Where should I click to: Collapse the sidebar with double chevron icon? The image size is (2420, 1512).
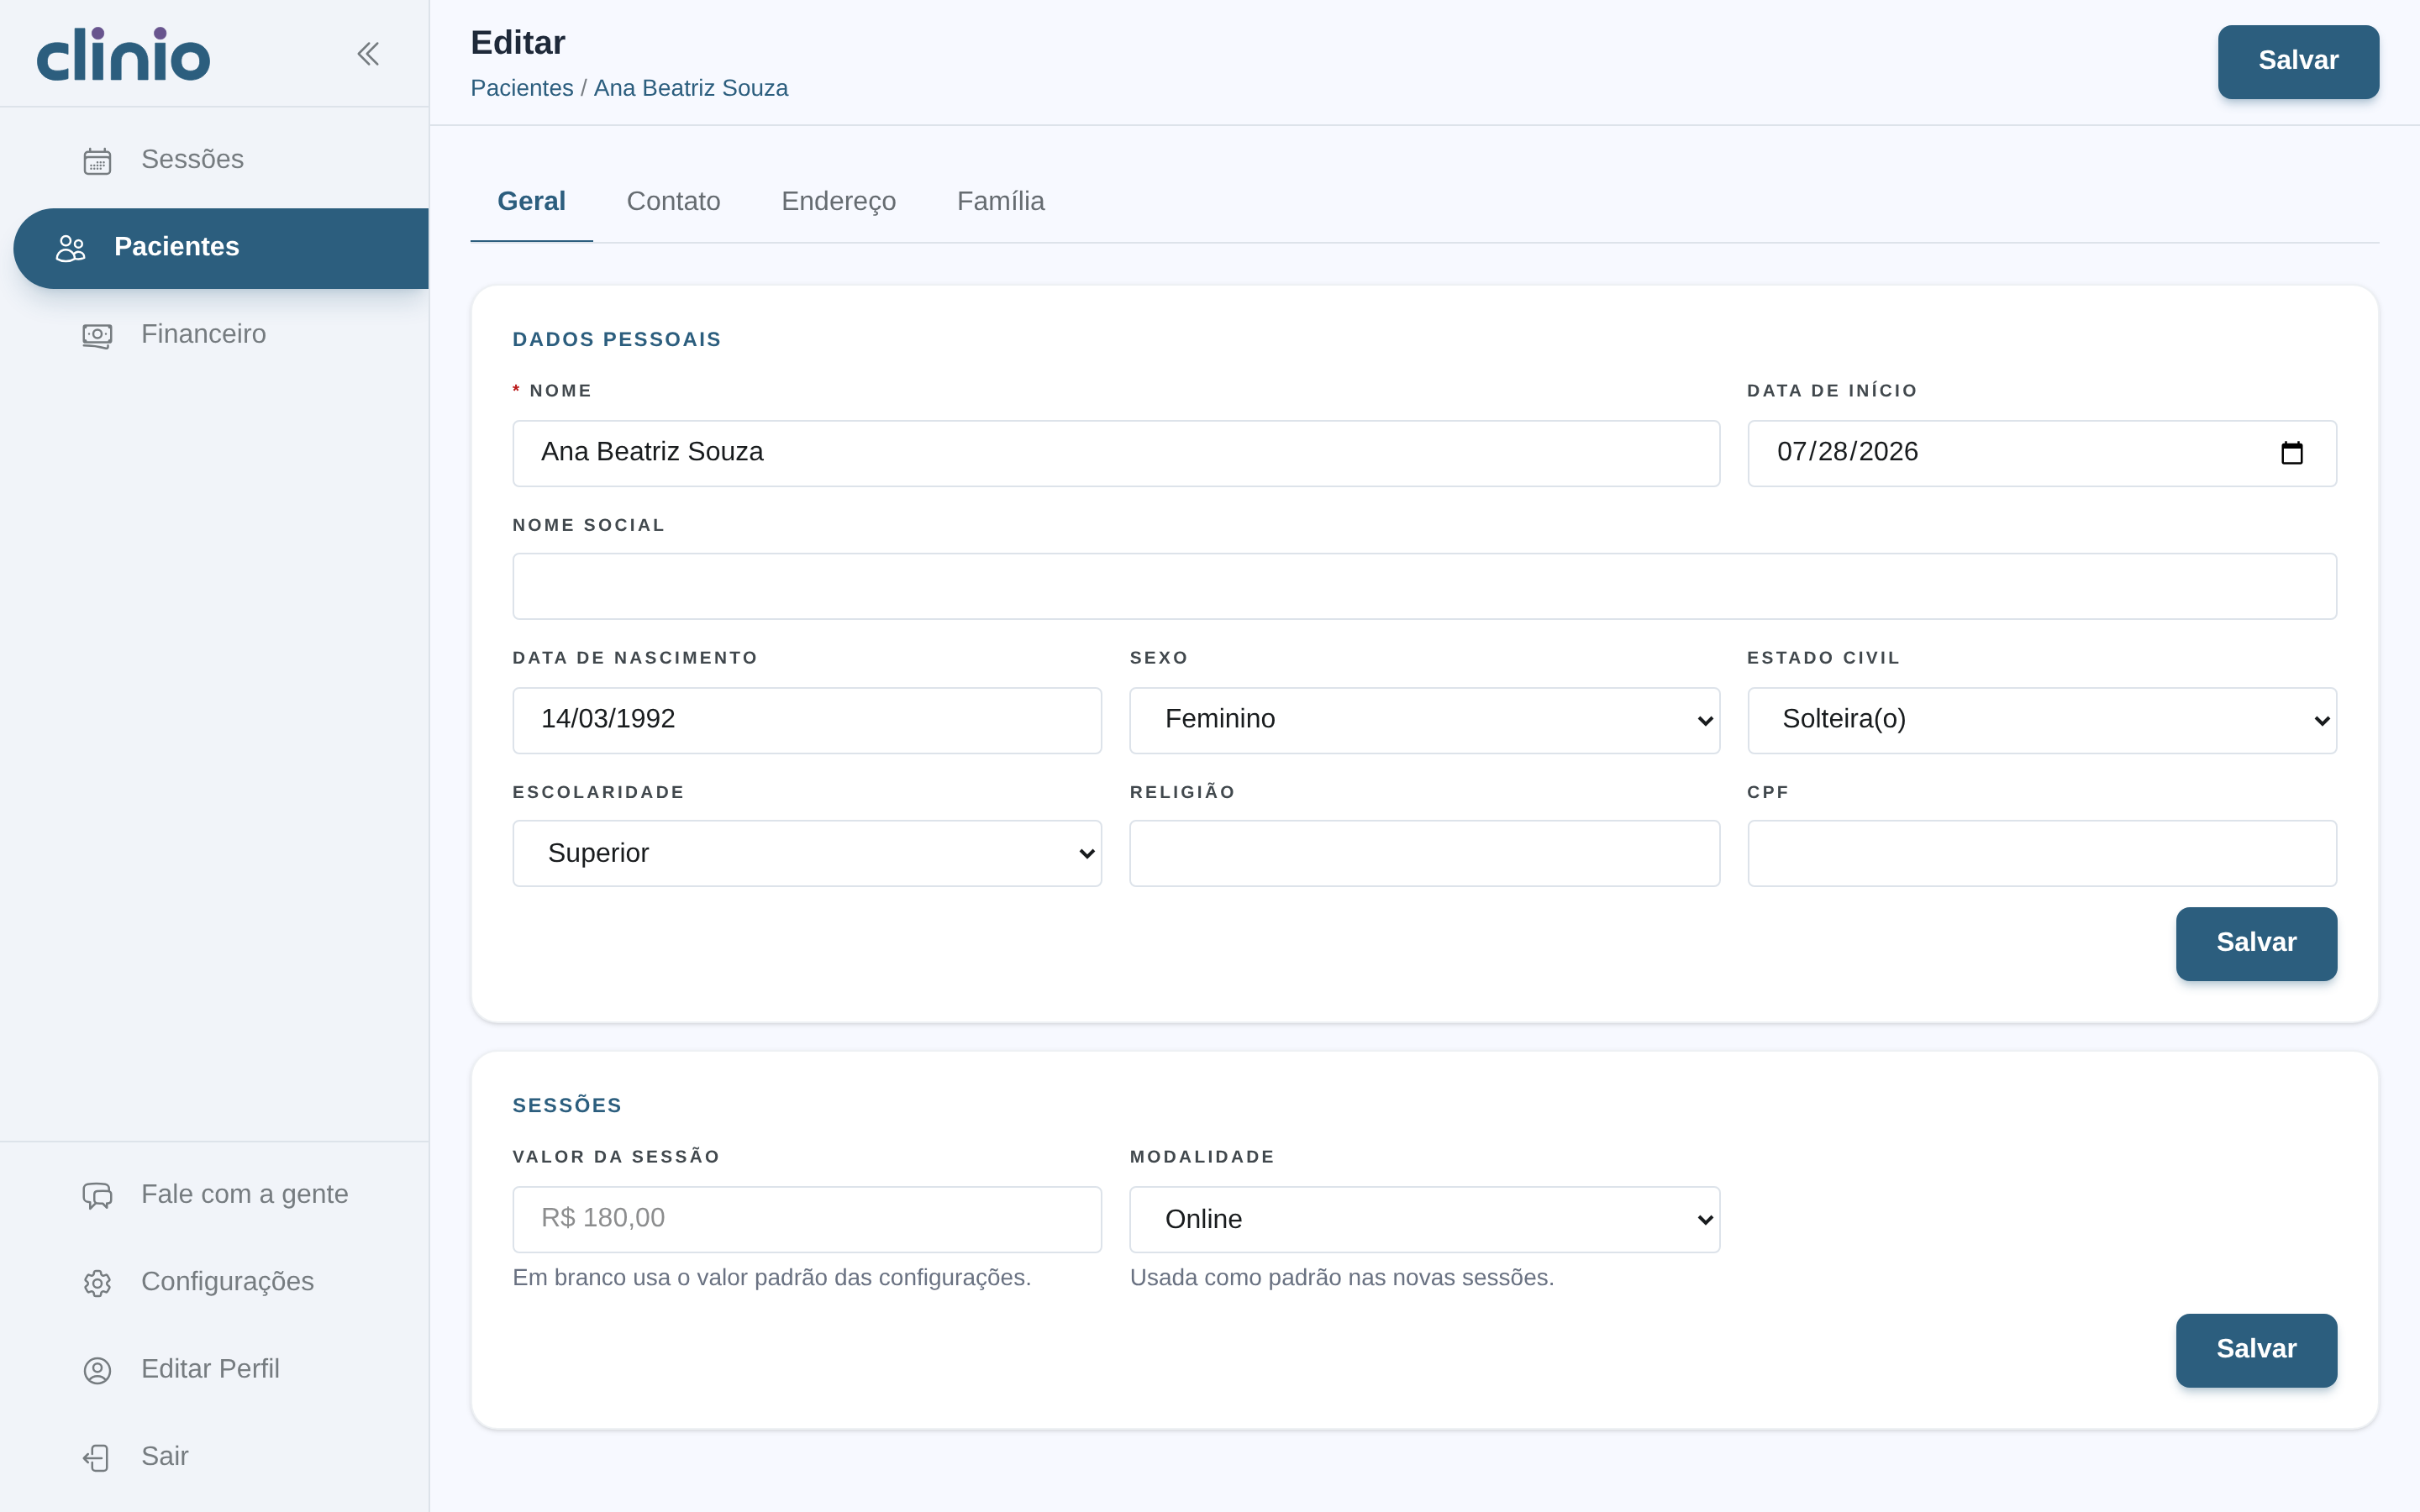click(368, 54)
